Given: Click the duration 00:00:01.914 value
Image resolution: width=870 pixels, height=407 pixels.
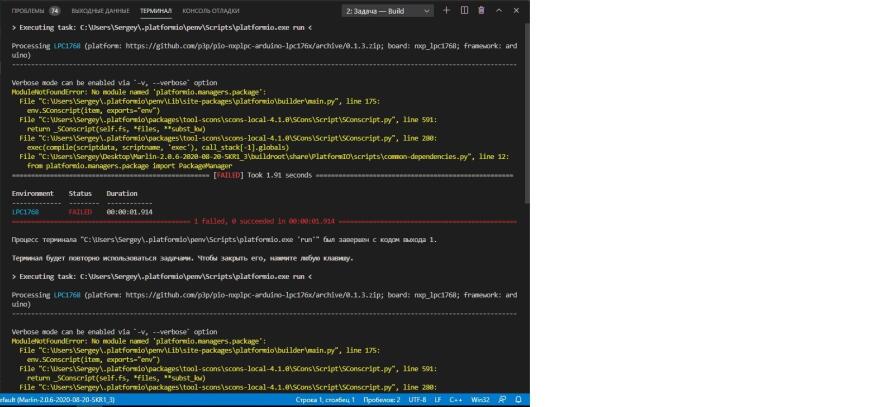Looking at the screenshot, I should pyautogui.click(x=129, y=212).
